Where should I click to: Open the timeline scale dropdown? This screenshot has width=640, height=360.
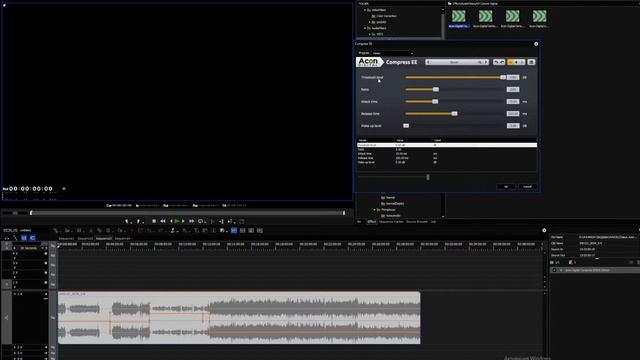[x=42, y=248]
